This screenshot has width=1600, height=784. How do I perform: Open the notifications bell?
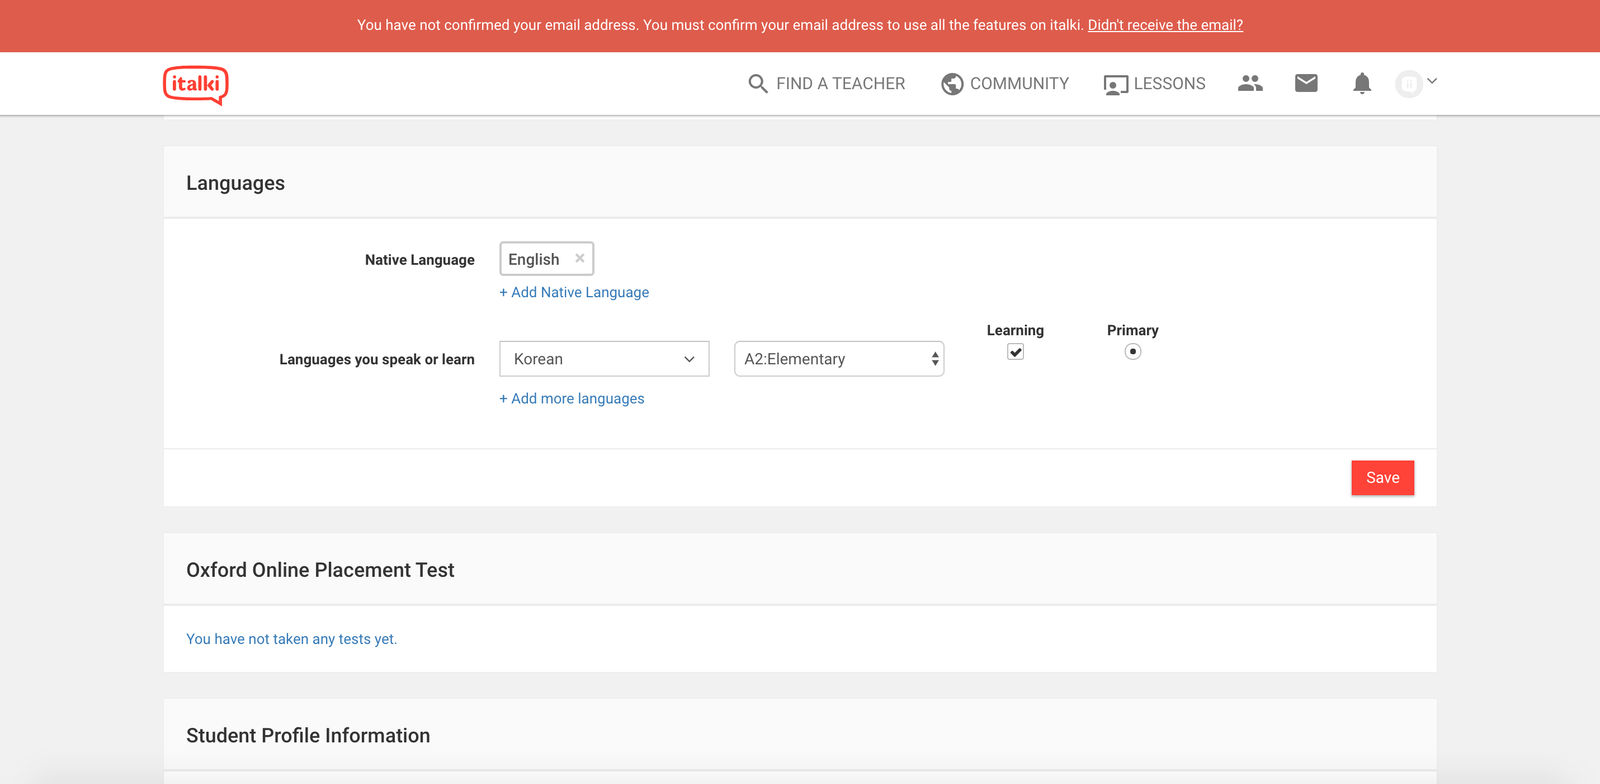1362,83
